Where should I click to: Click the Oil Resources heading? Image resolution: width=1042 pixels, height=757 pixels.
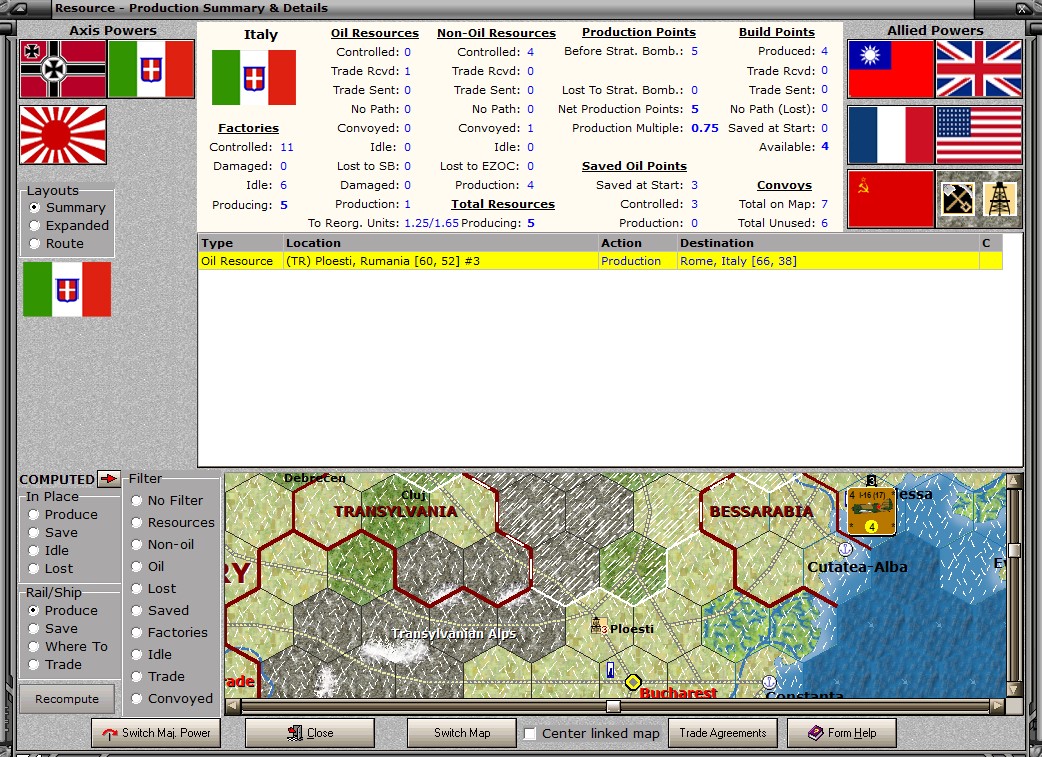coord(375,33)
